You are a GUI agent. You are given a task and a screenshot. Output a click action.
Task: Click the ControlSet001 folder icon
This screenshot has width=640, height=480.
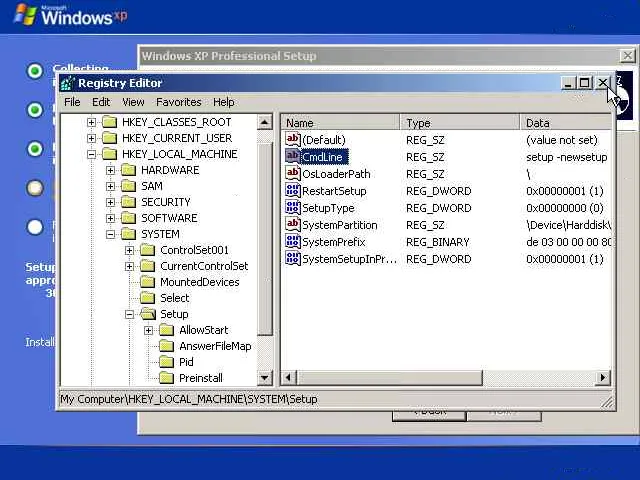point(148,250)
